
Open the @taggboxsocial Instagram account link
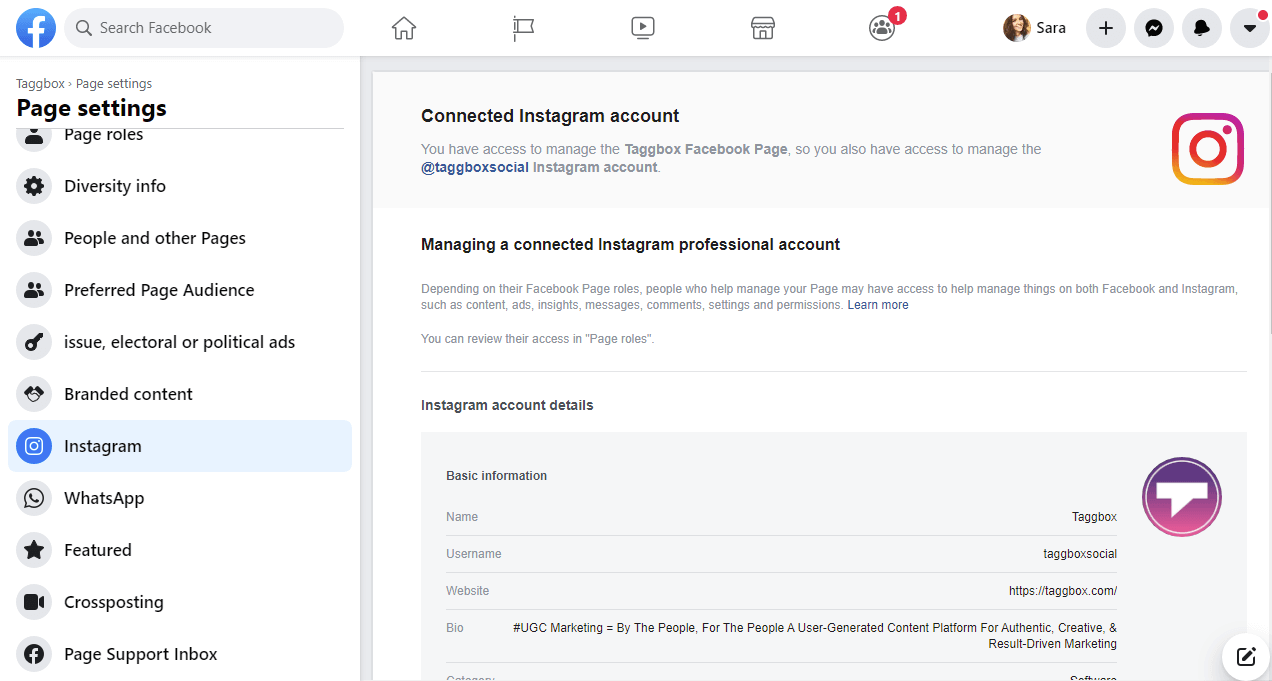click(475, 167)
